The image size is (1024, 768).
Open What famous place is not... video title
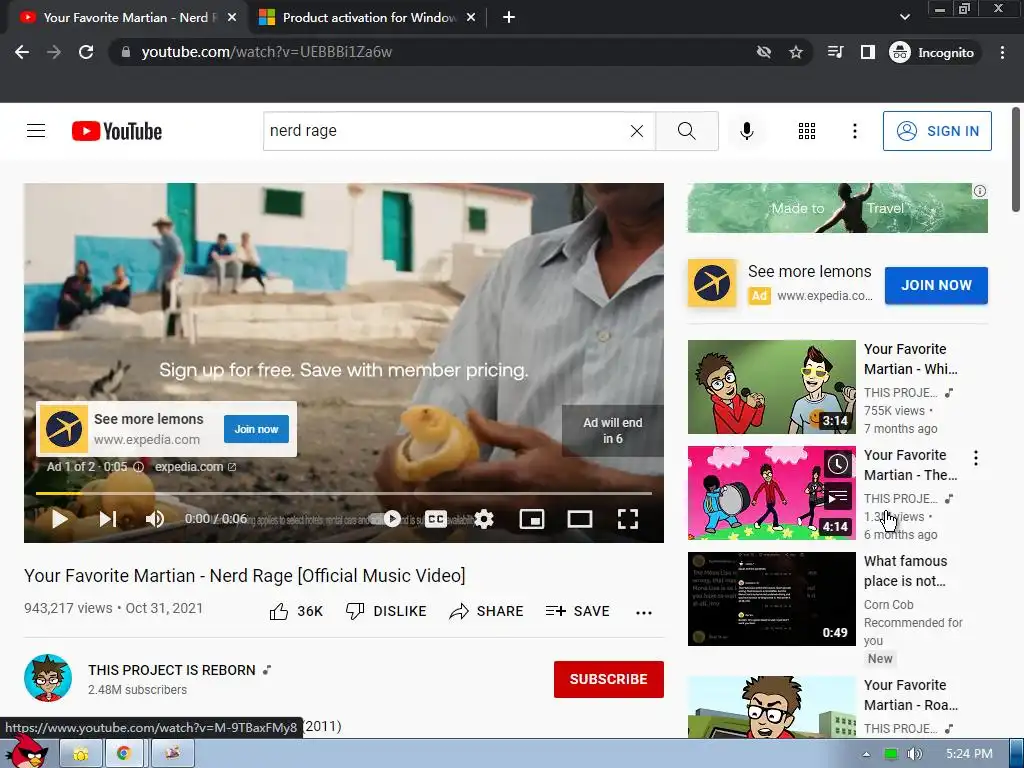click(x=905, y=571)
